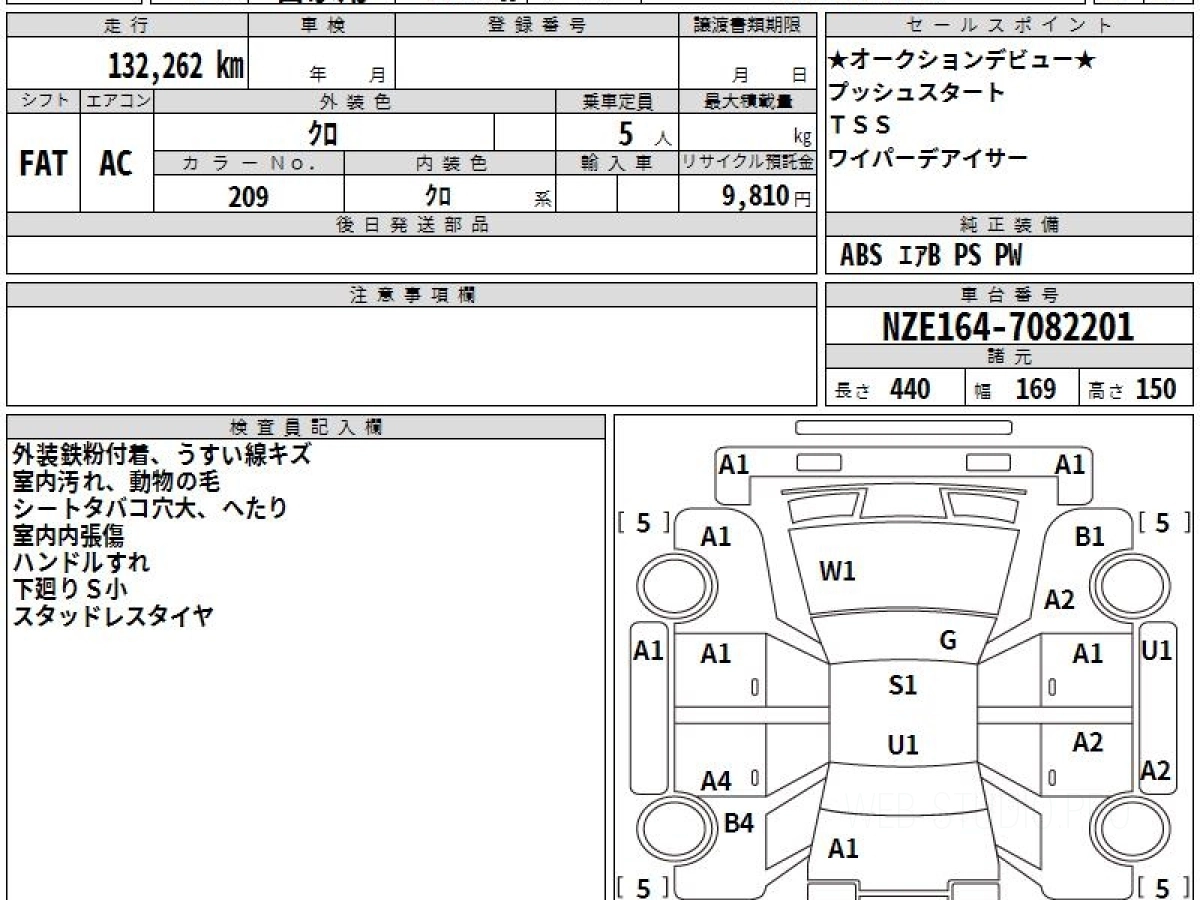Click the mileage value 132,262 km
1200x900 pixels.
176,66
